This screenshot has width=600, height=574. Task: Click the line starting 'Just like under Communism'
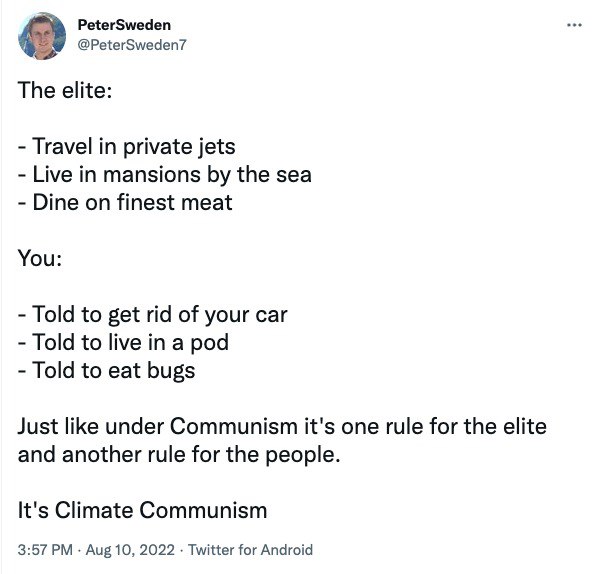pos(282,426)
